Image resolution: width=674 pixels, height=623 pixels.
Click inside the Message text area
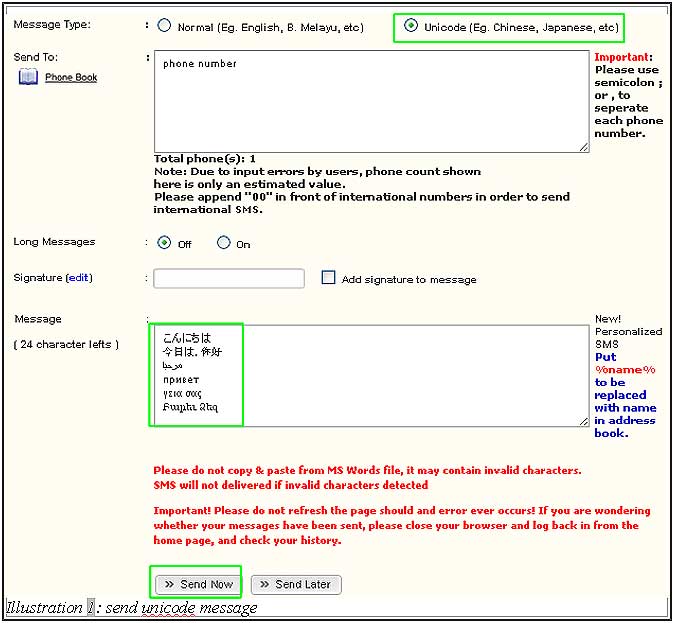[x=371, y=376]
